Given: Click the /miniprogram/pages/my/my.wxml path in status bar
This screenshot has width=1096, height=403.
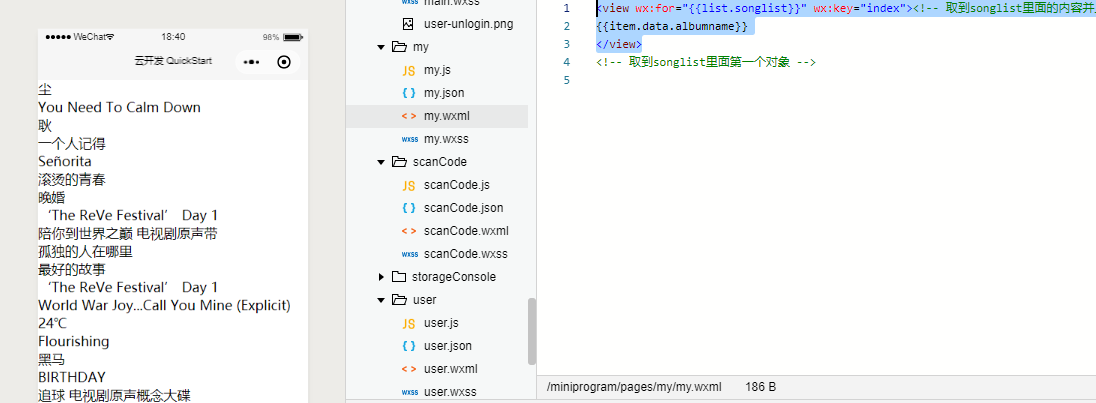Looking at the screenshot, I should coord(634,386).
